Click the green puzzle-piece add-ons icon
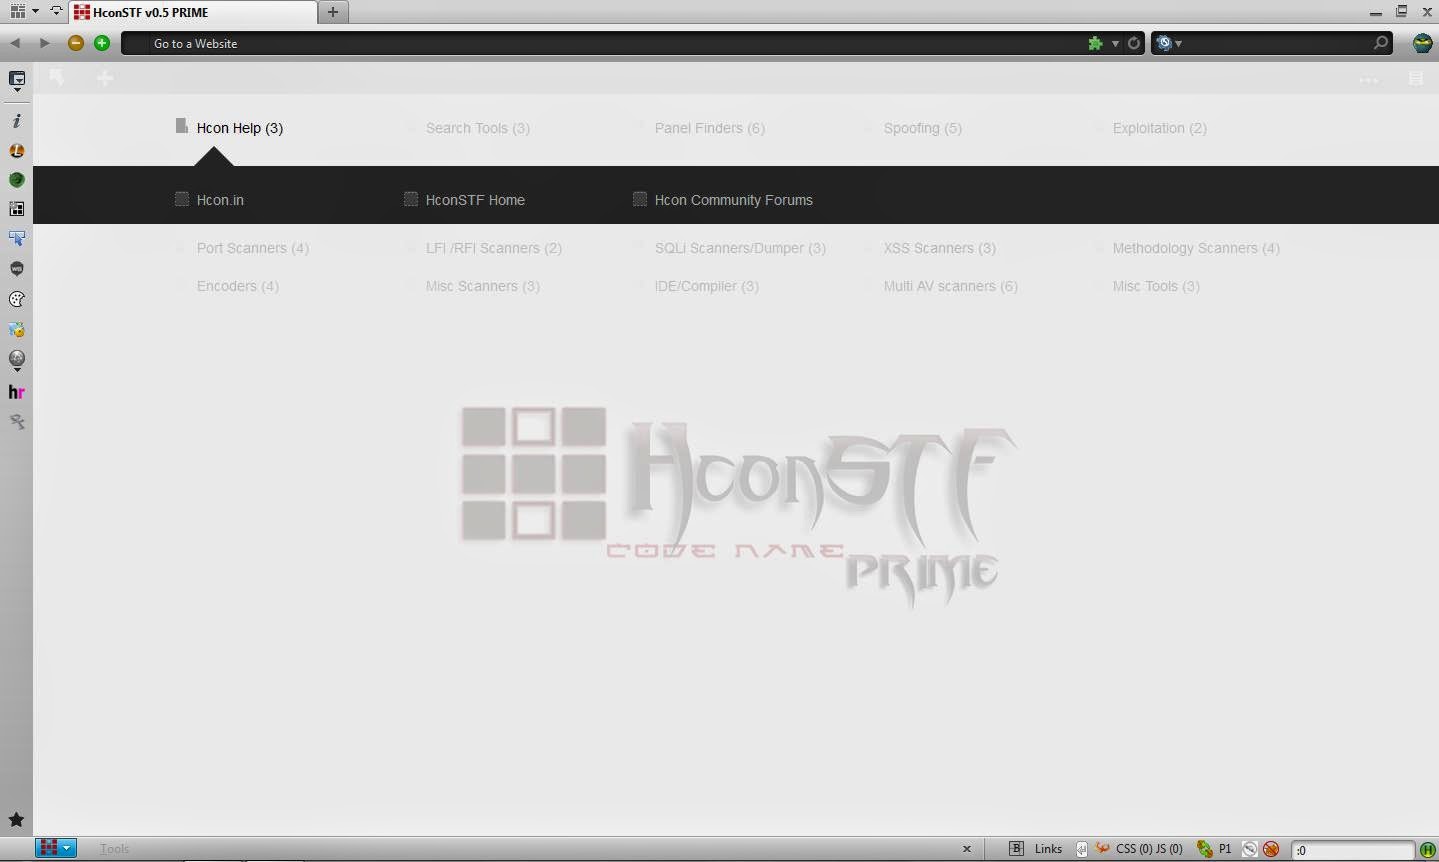The height and width of the screenshot is (862, 1439). pos(1096,43)
